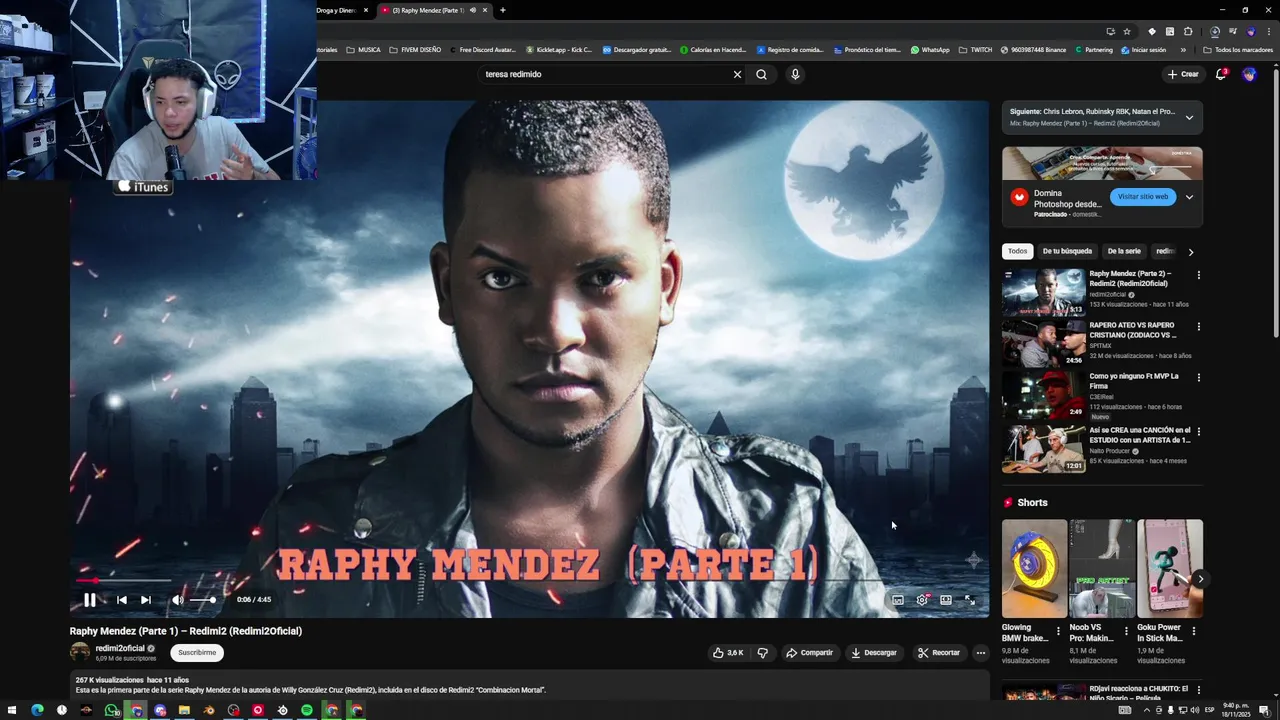Open a new browser tab
Viewport: 1280px width, 720px height.
tap(502, 10)
